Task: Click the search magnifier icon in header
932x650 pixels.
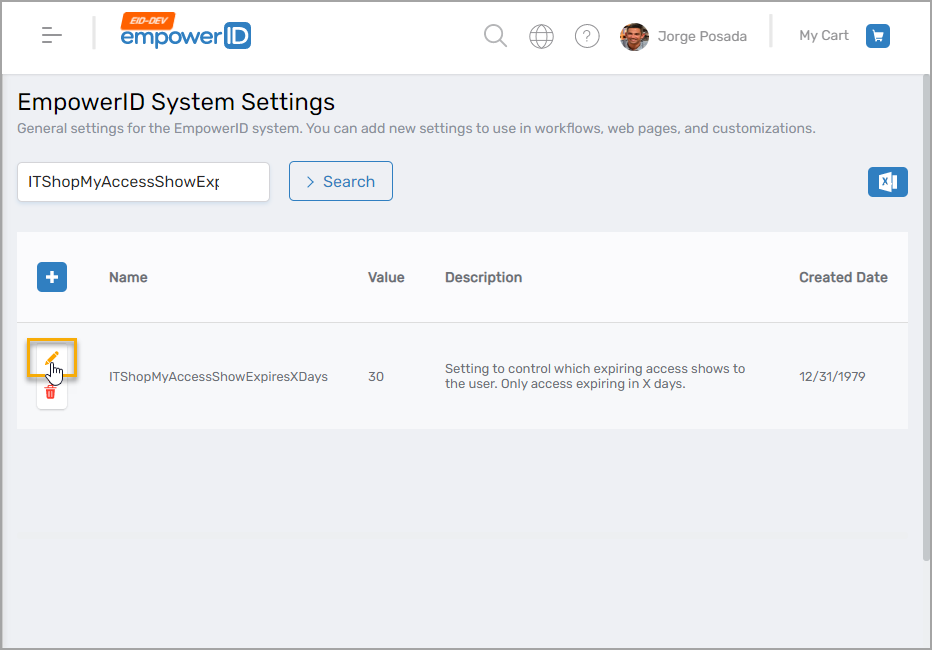Action: (495, 35)
